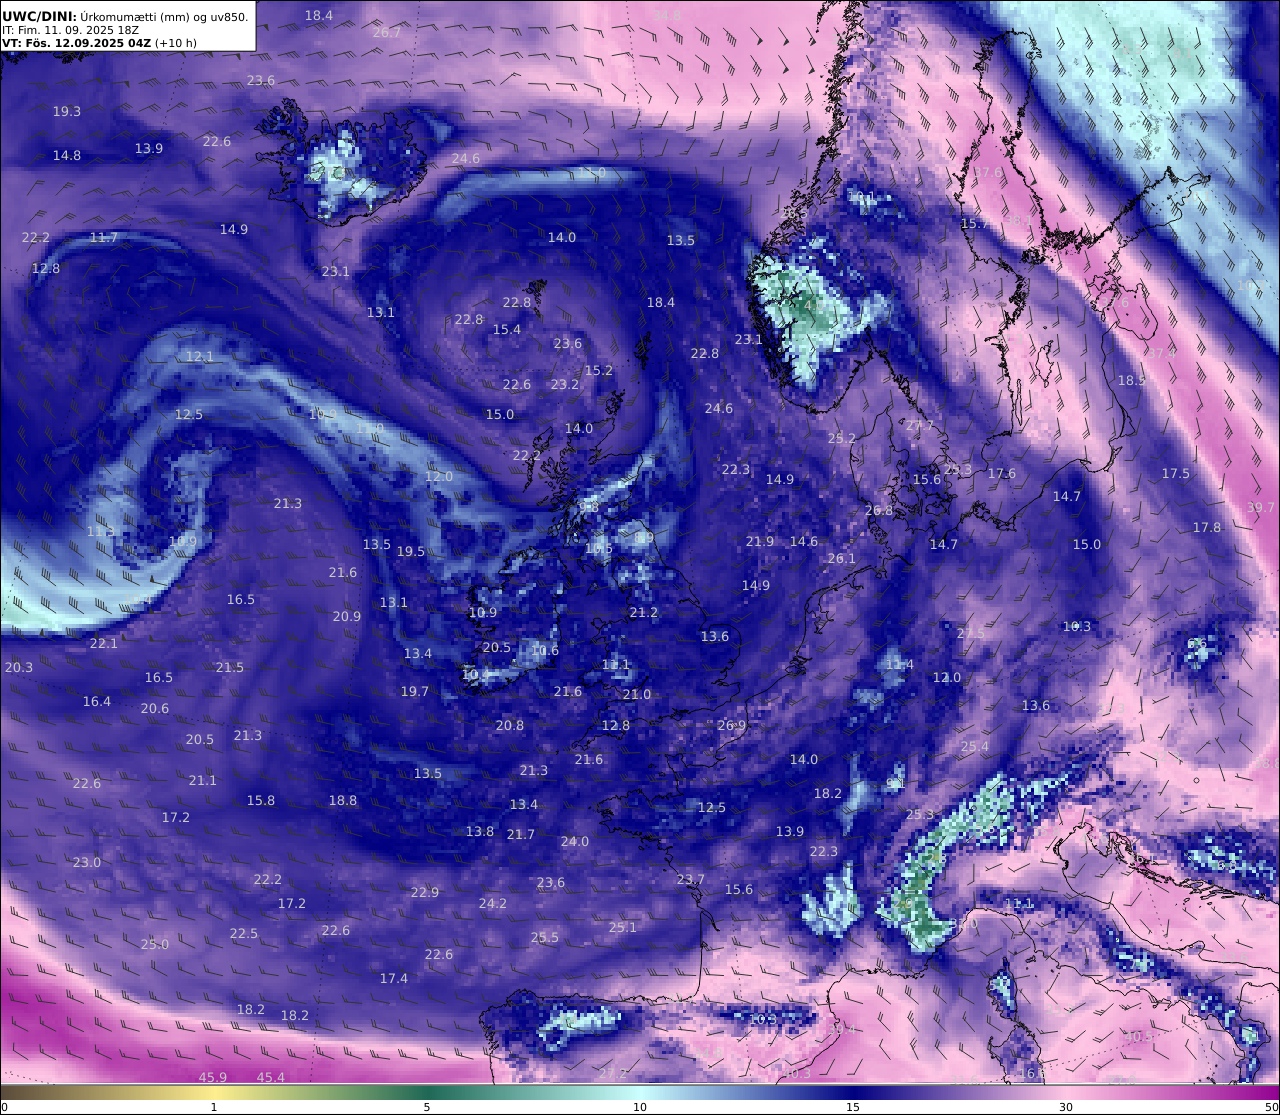
Task: Select the 19.3 value on the map
Action: tap(67, 112)
